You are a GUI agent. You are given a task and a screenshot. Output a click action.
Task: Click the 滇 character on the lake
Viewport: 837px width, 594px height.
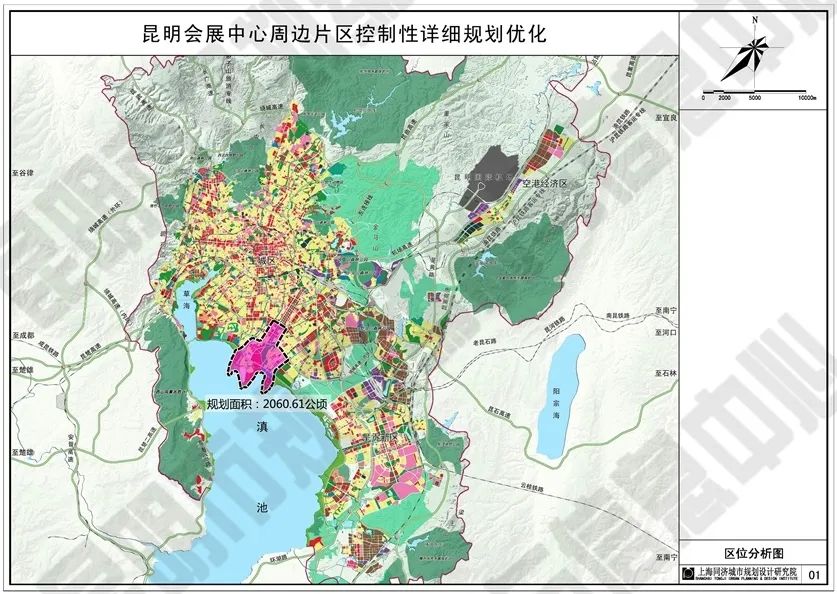[262, 426]
